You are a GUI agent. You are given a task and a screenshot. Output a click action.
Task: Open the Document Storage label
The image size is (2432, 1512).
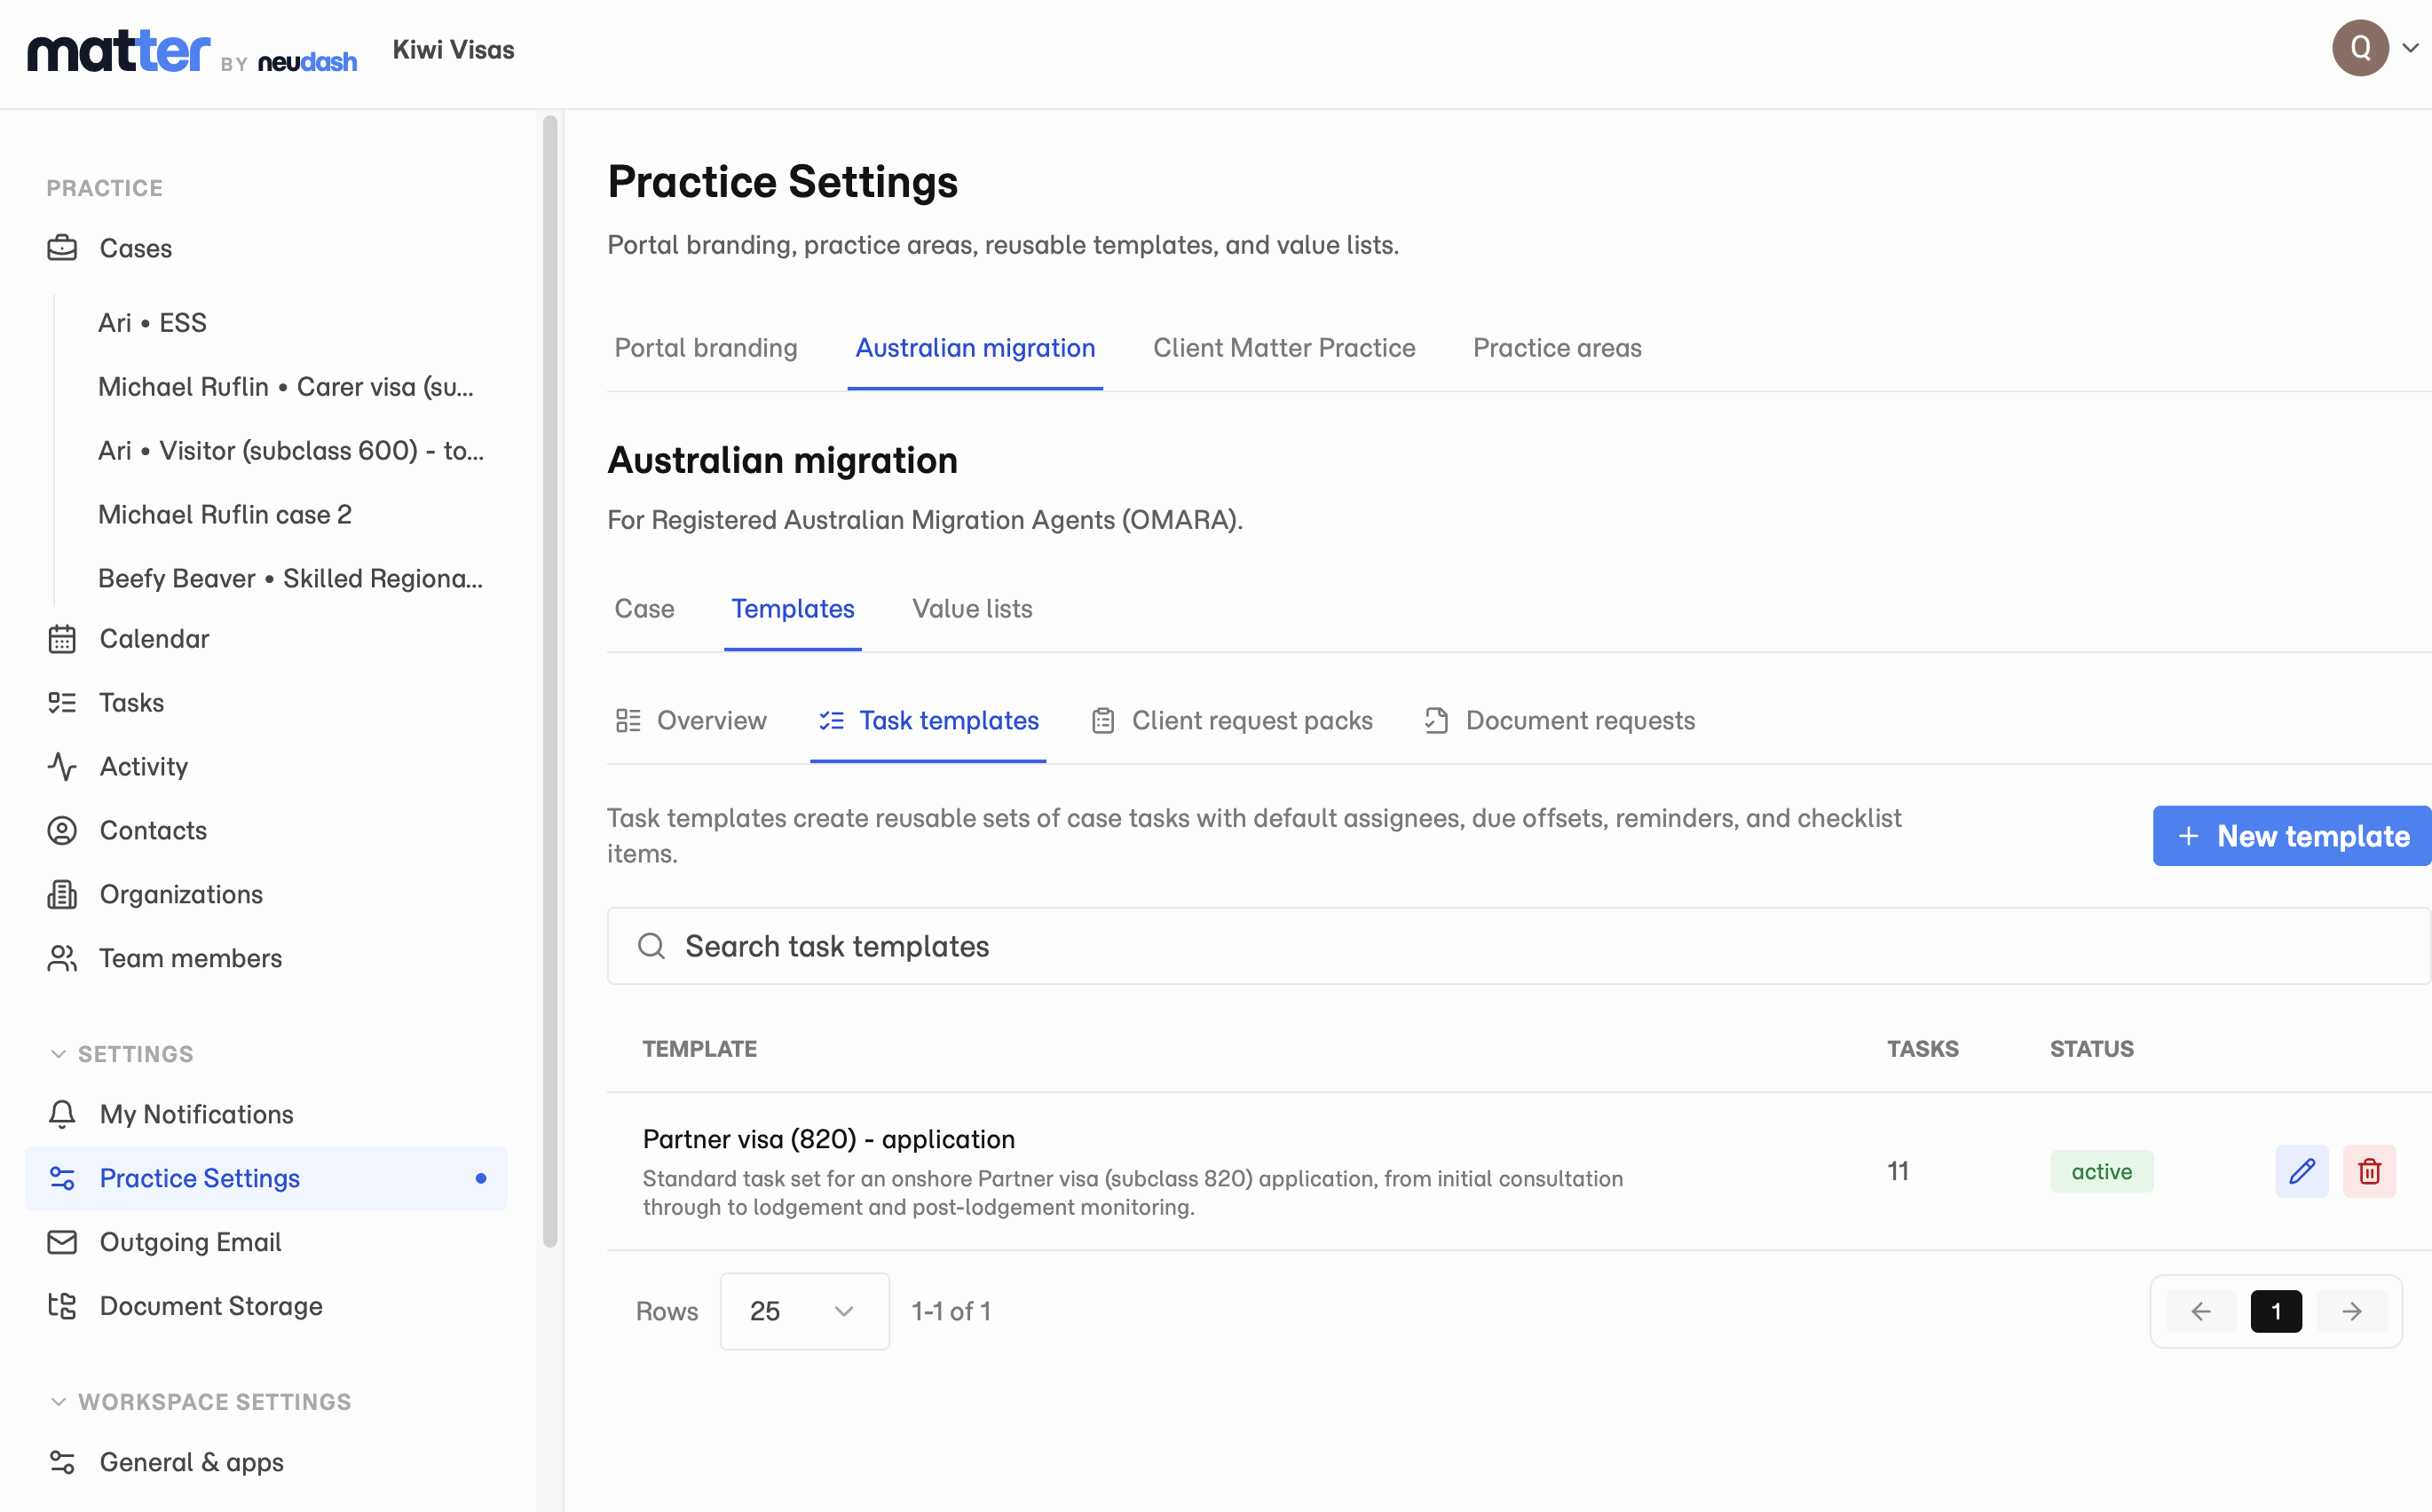(211, 1306)
